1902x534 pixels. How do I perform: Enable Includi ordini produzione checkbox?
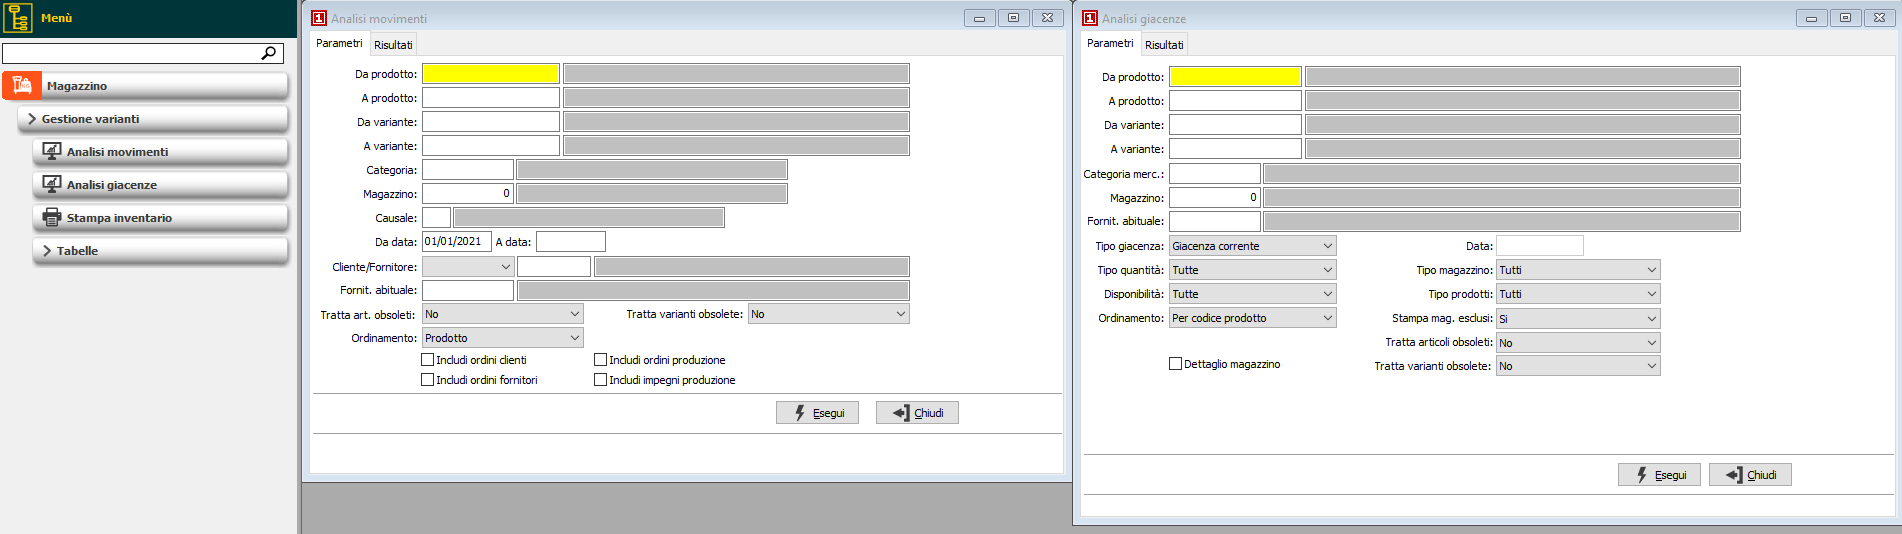pyautogui.click(x=601, y=360)
